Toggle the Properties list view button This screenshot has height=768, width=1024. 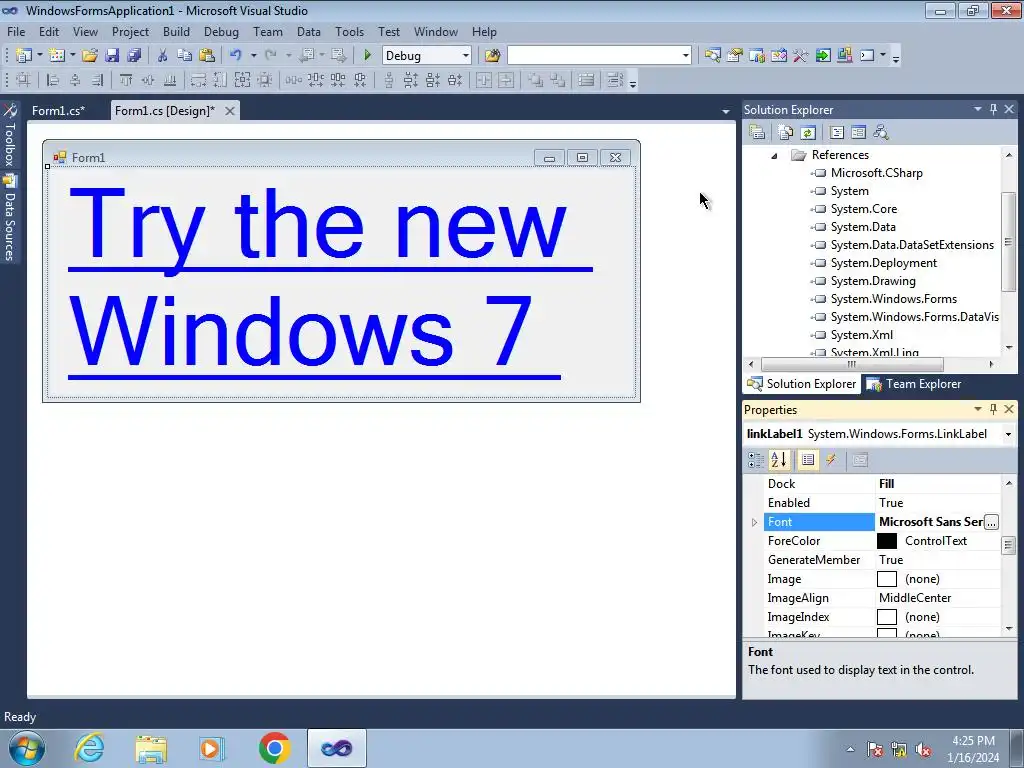coord(808,460)
